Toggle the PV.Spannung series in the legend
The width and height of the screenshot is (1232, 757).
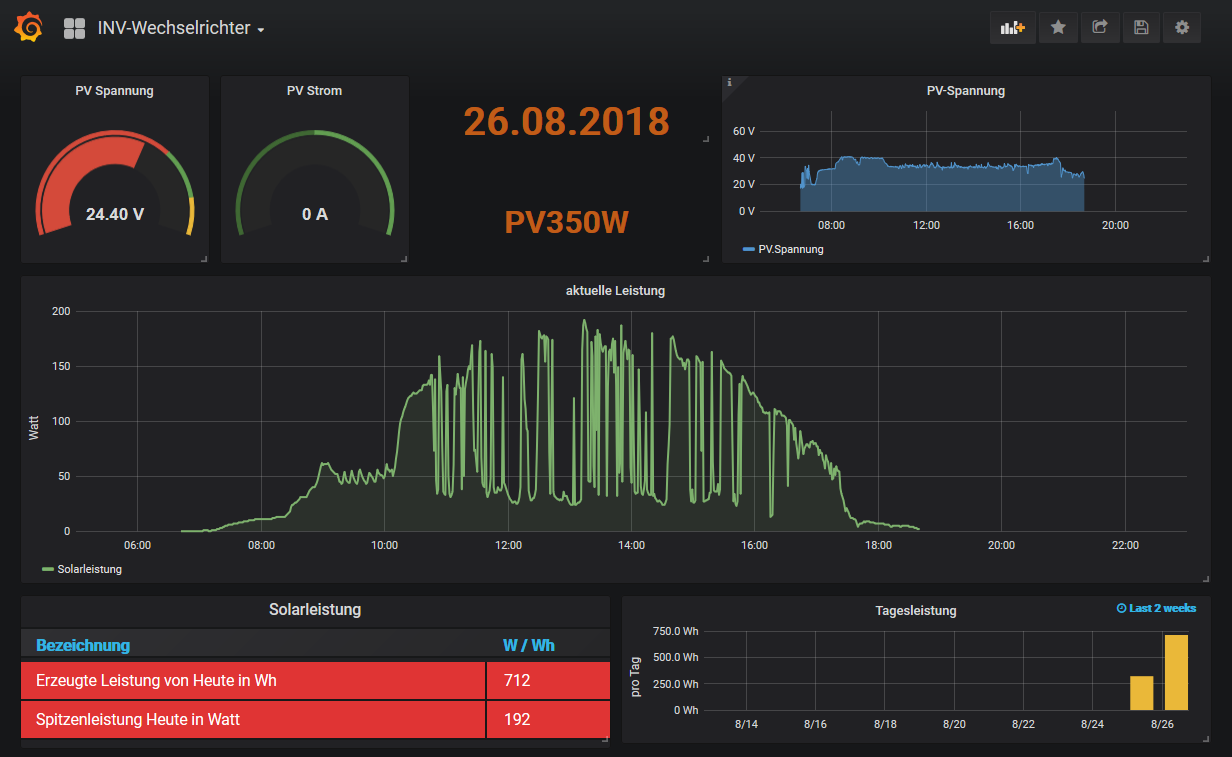790,249
